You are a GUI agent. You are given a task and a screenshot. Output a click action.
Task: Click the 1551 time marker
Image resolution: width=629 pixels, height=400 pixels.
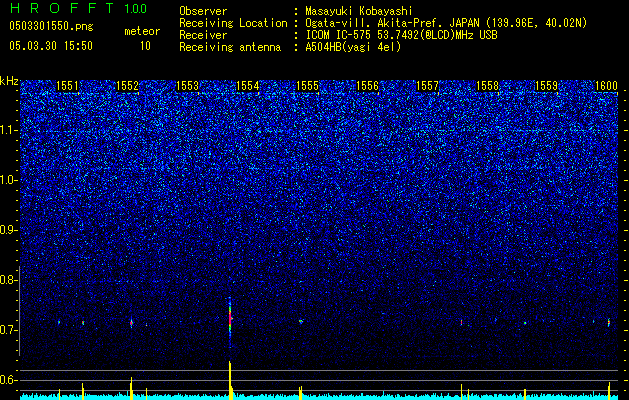tap(67, 86)
